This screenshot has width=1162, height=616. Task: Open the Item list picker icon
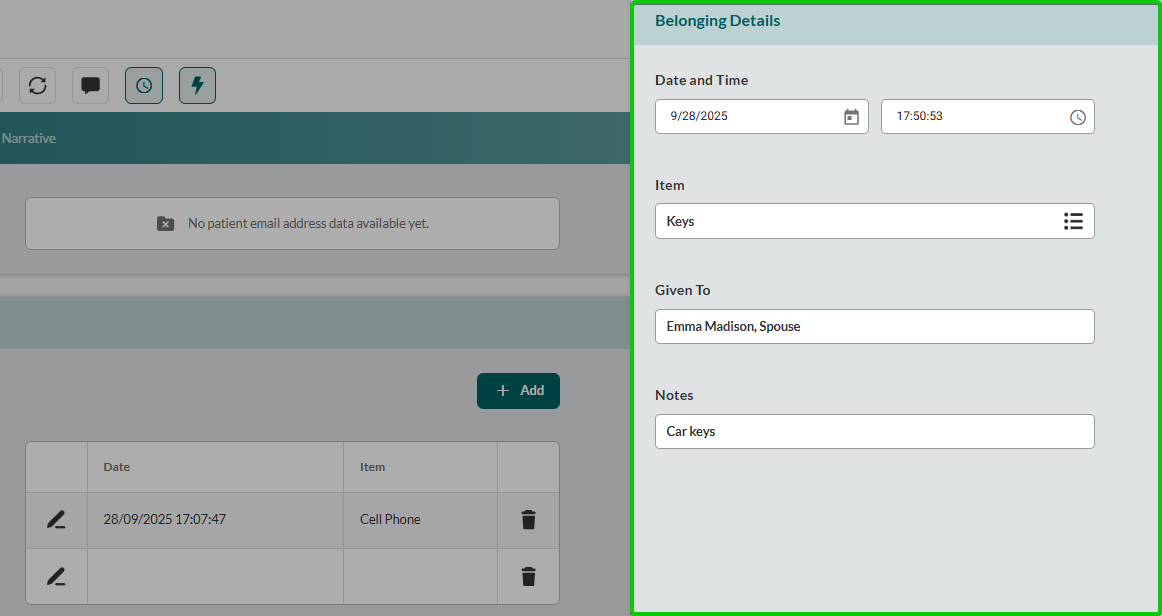point(1073,221)
